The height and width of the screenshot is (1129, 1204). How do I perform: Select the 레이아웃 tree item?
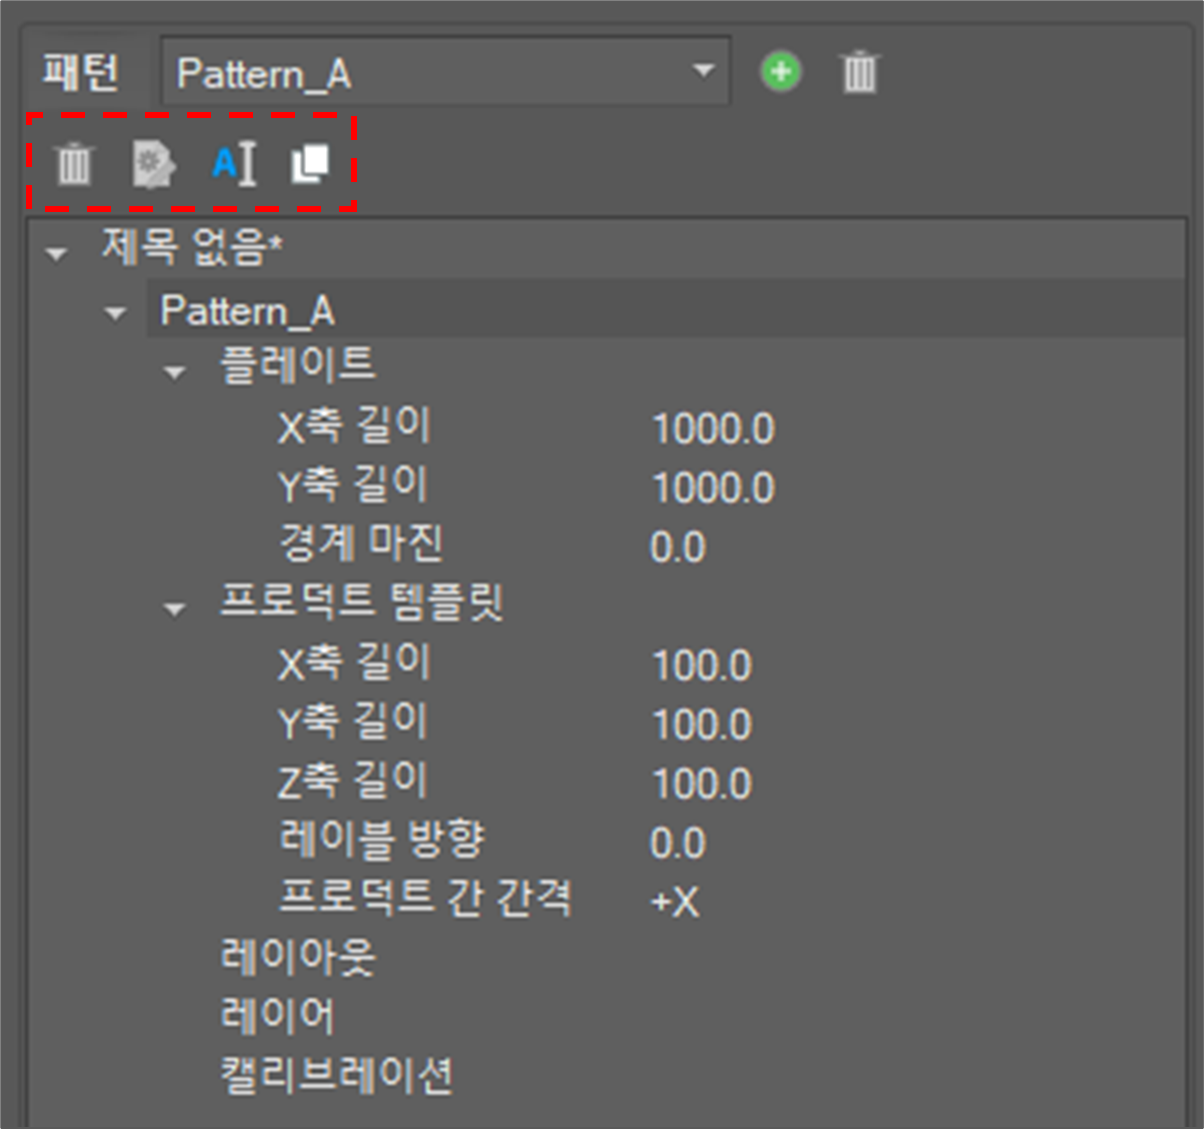click(x=298, y=957)
